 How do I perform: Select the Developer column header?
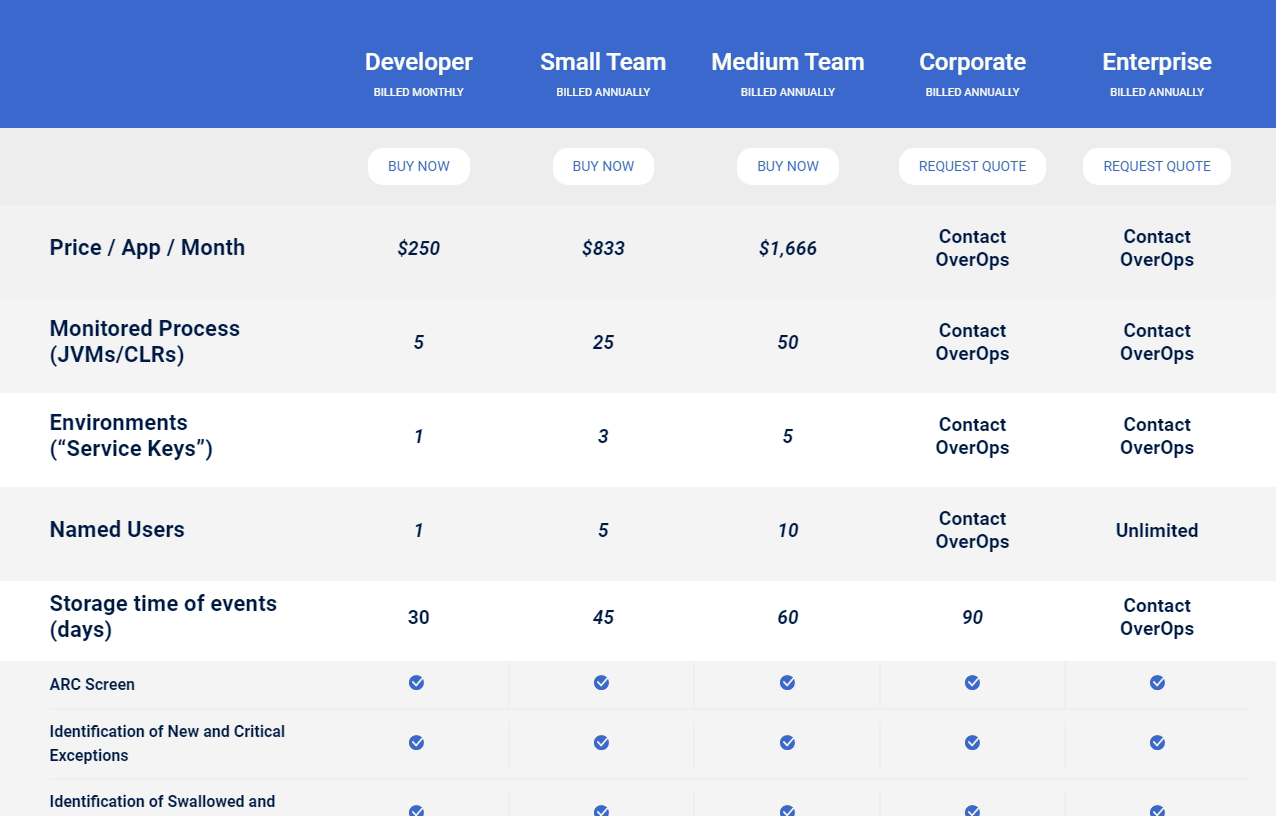418,61
